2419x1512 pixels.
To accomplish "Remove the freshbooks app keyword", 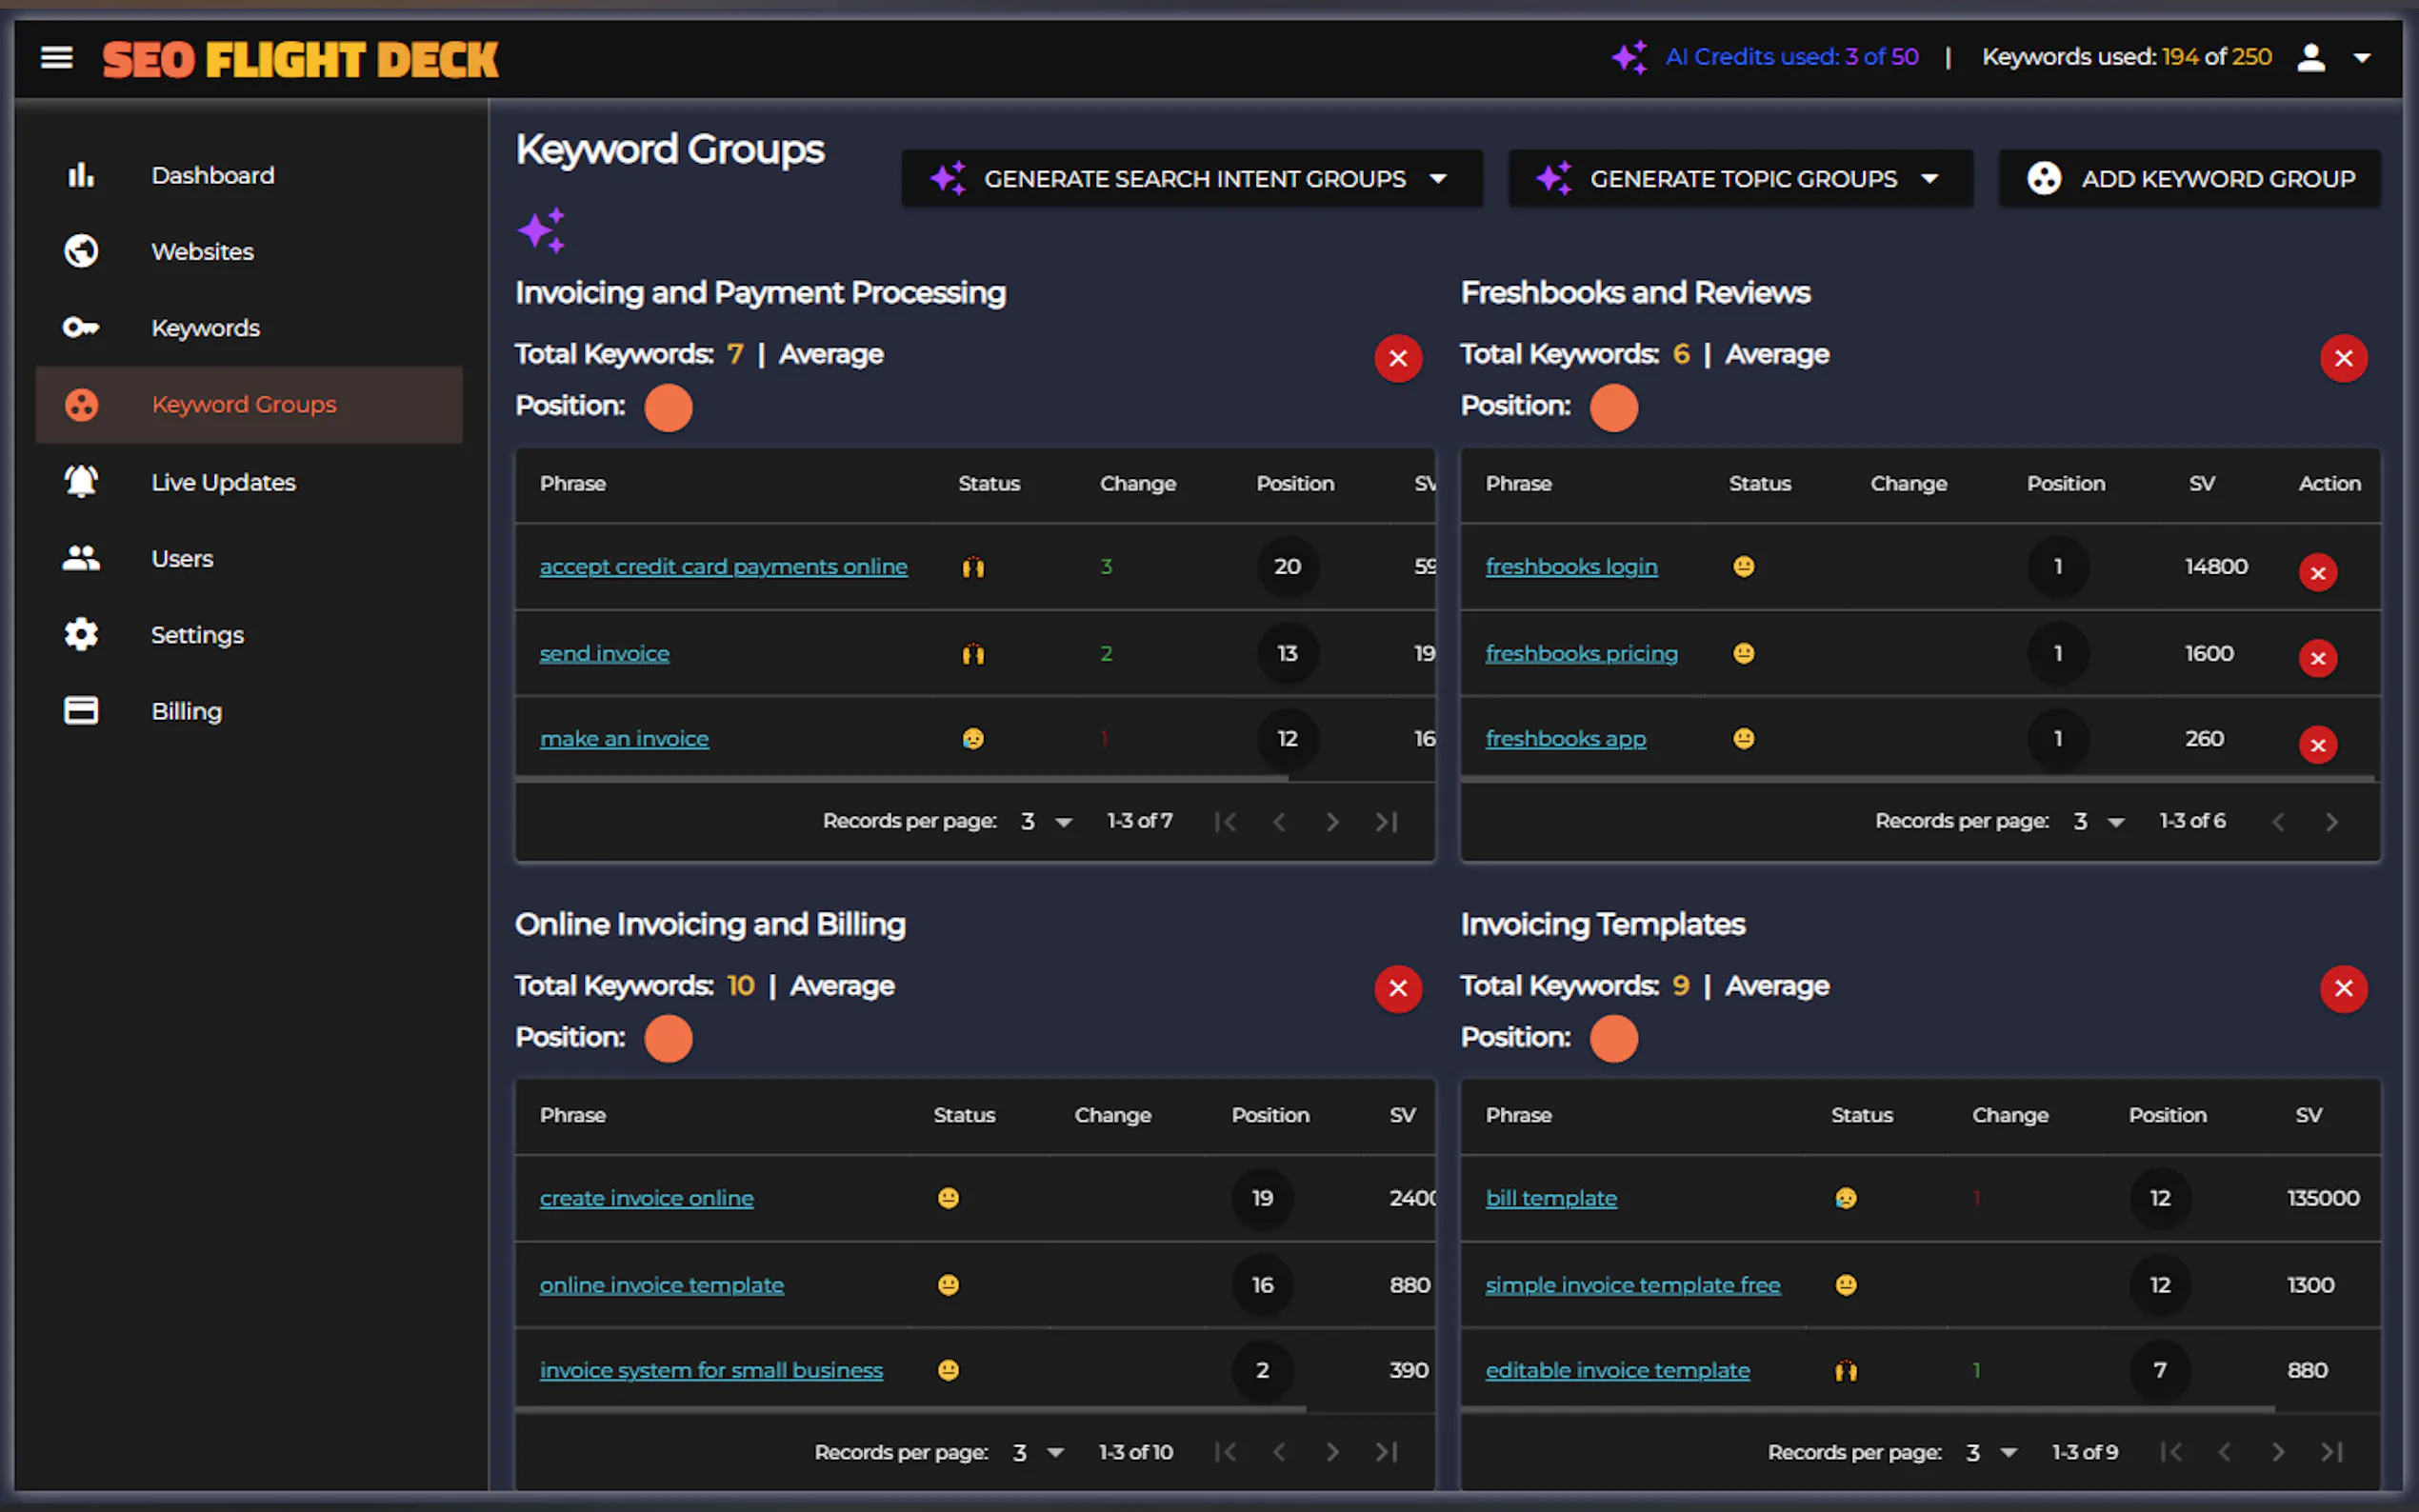I will click(2317, 744).
